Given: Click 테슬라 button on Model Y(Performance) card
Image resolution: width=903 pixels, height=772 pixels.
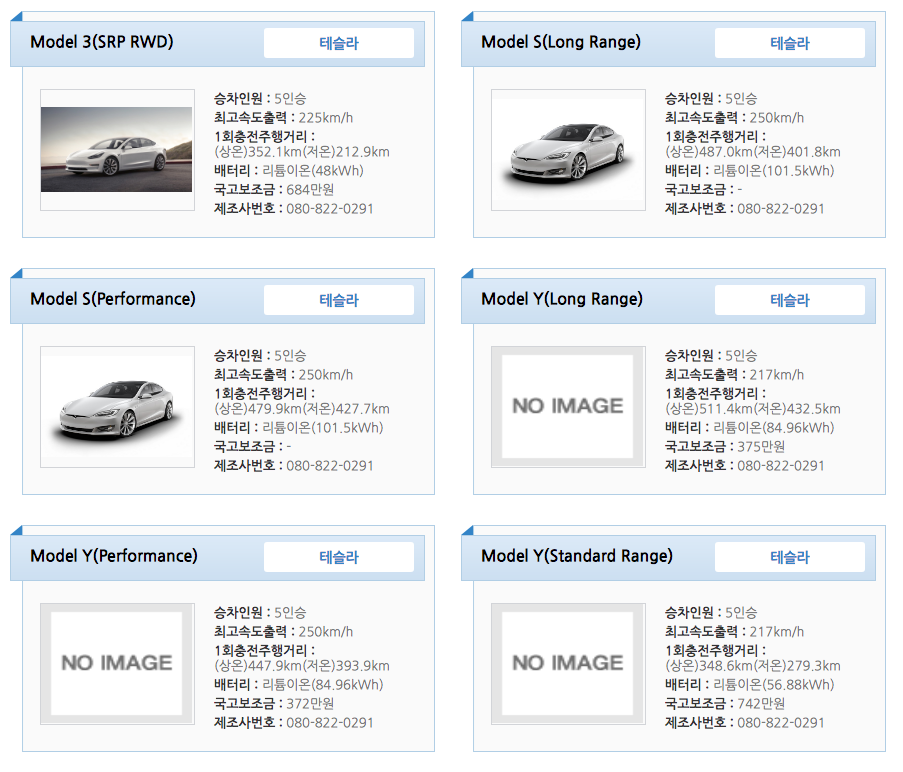Looking at the screenshot, I should (x=339, y=557).
